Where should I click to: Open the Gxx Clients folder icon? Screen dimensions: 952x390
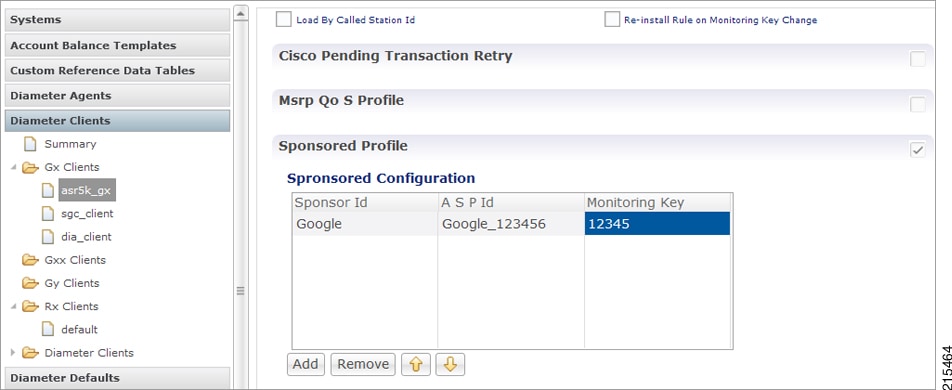click(x=30, y=260)
